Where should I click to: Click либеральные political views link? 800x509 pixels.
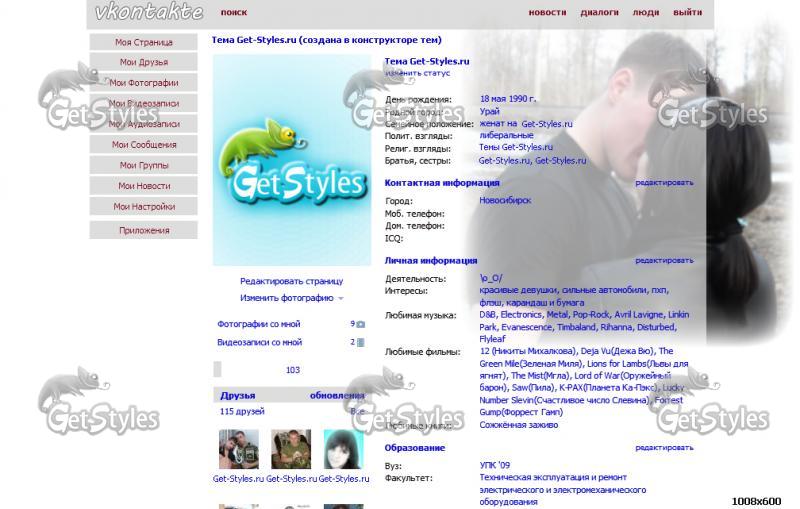point(506,135)
